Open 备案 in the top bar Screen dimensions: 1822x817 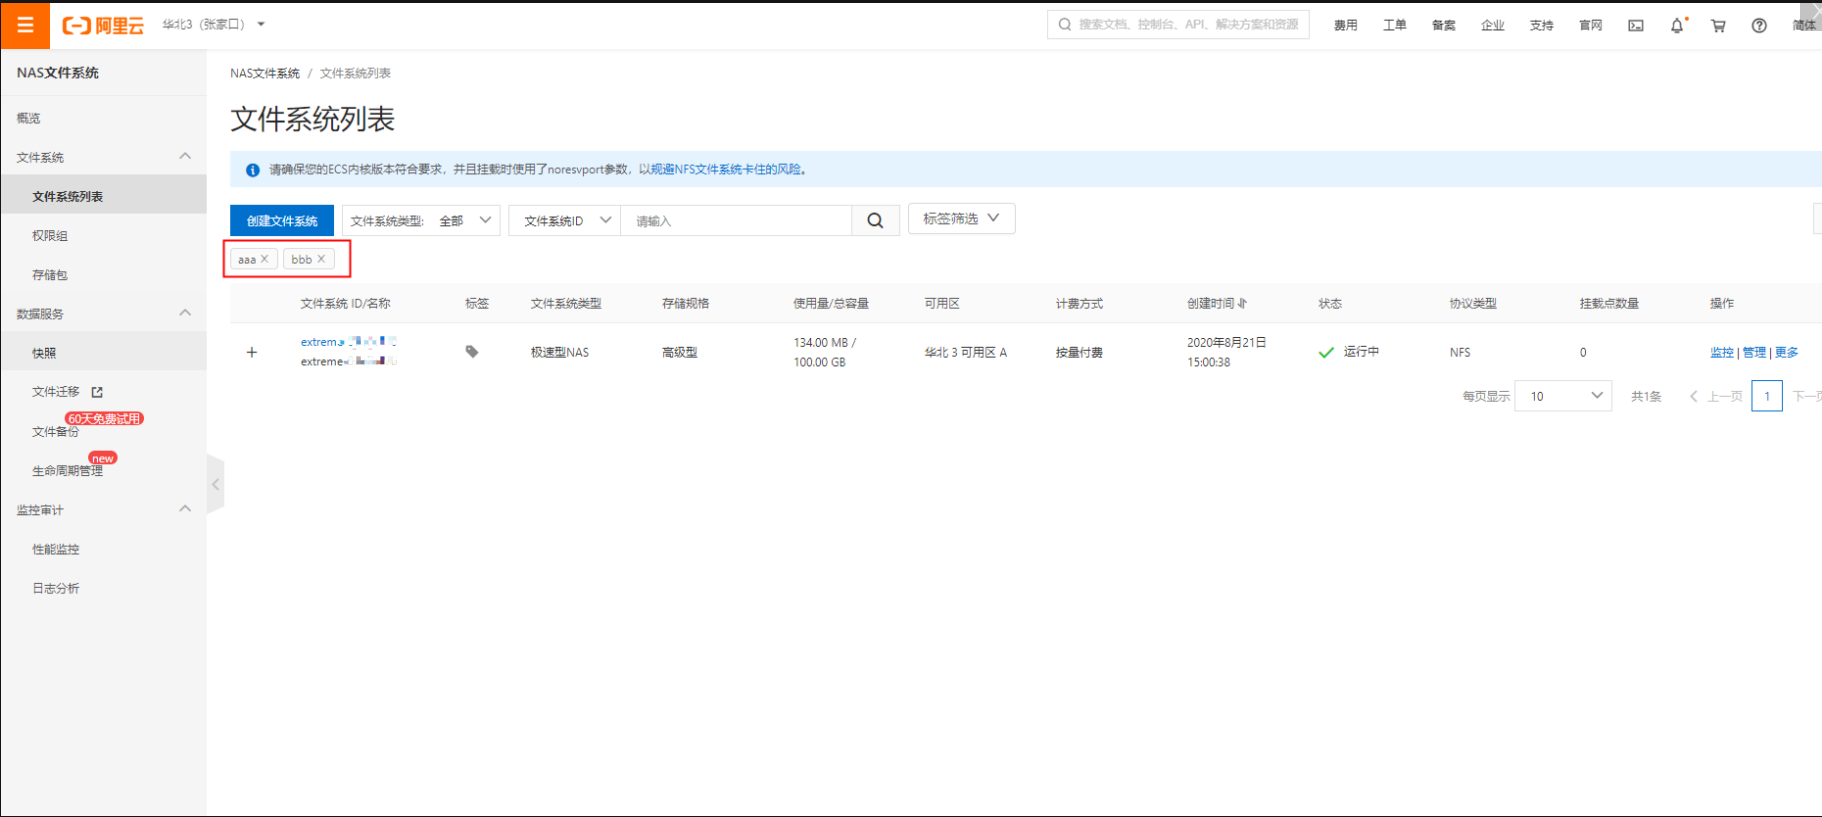(1444, 25)
